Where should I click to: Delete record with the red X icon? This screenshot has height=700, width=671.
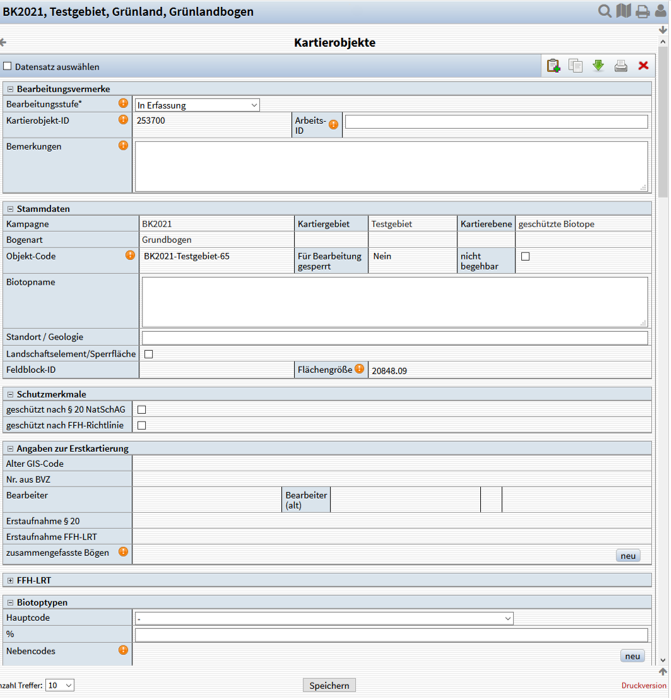(x=643, y=66)
